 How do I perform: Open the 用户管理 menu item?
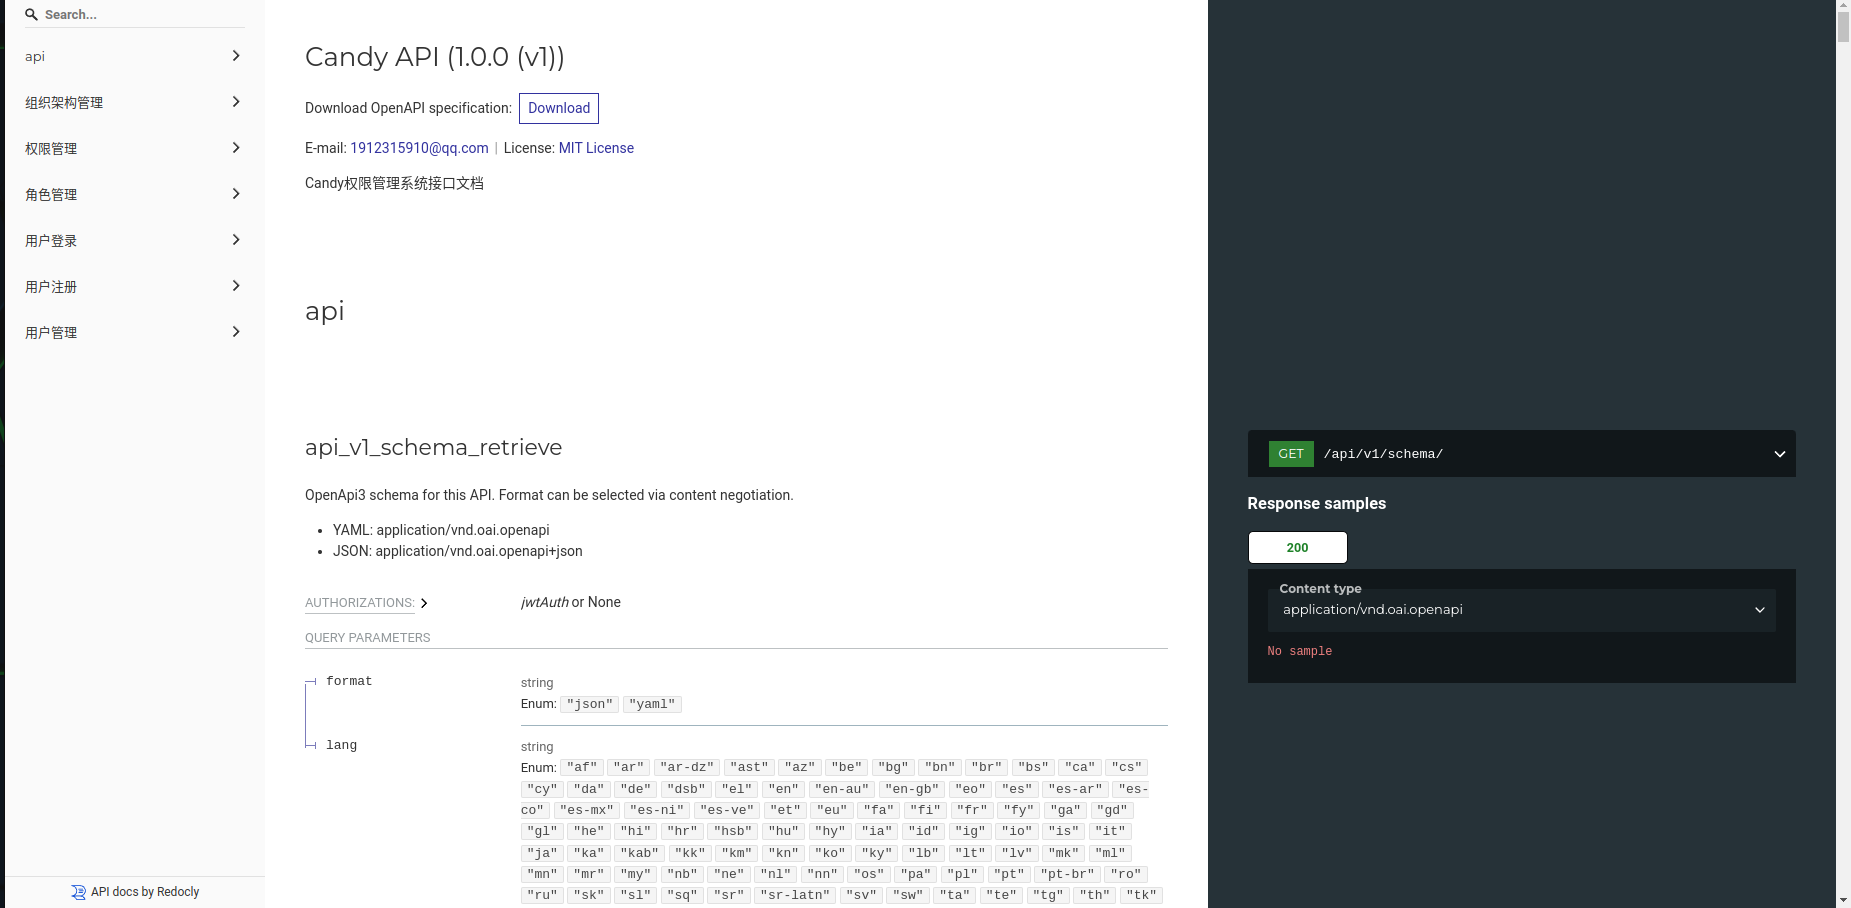[134, 332]
